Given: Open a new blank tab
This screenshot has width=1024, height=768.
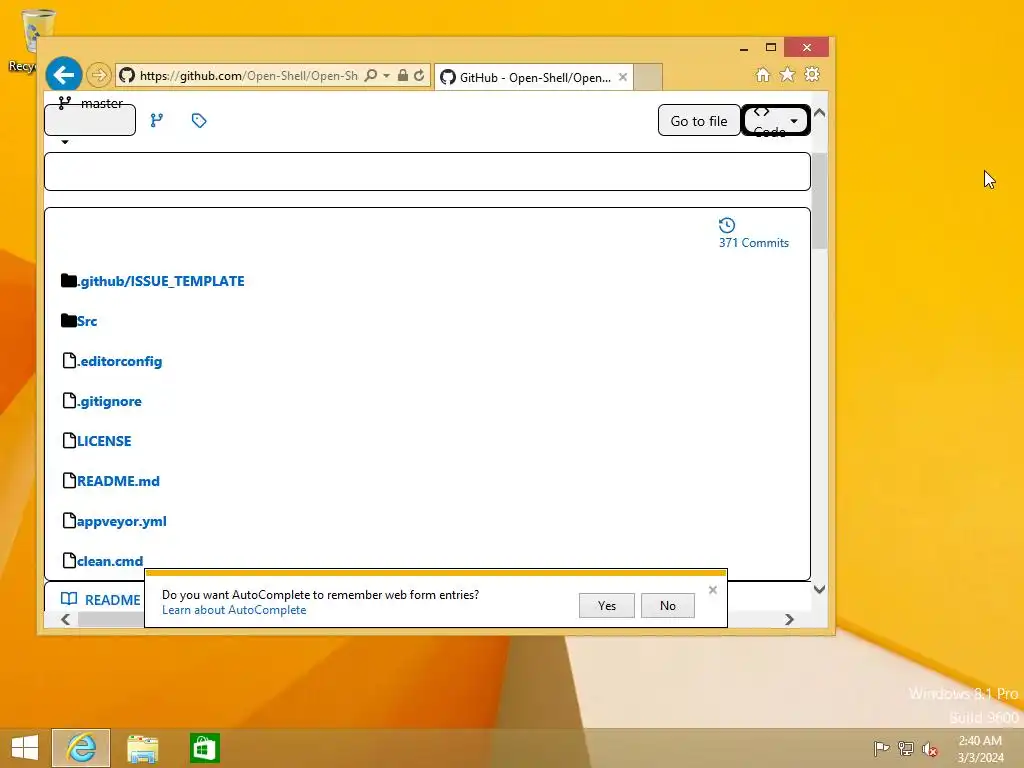Looking at the screenshot, I should click(648, 77).
